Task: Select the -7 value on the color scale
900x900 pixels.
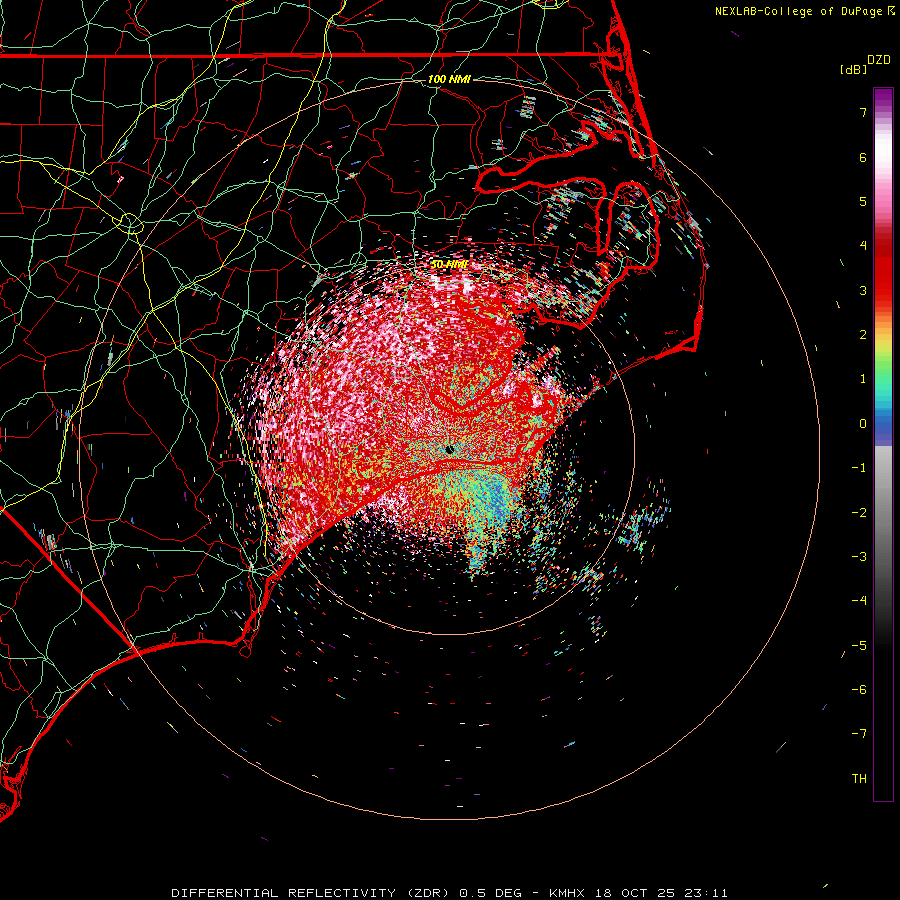Action: 859,734
